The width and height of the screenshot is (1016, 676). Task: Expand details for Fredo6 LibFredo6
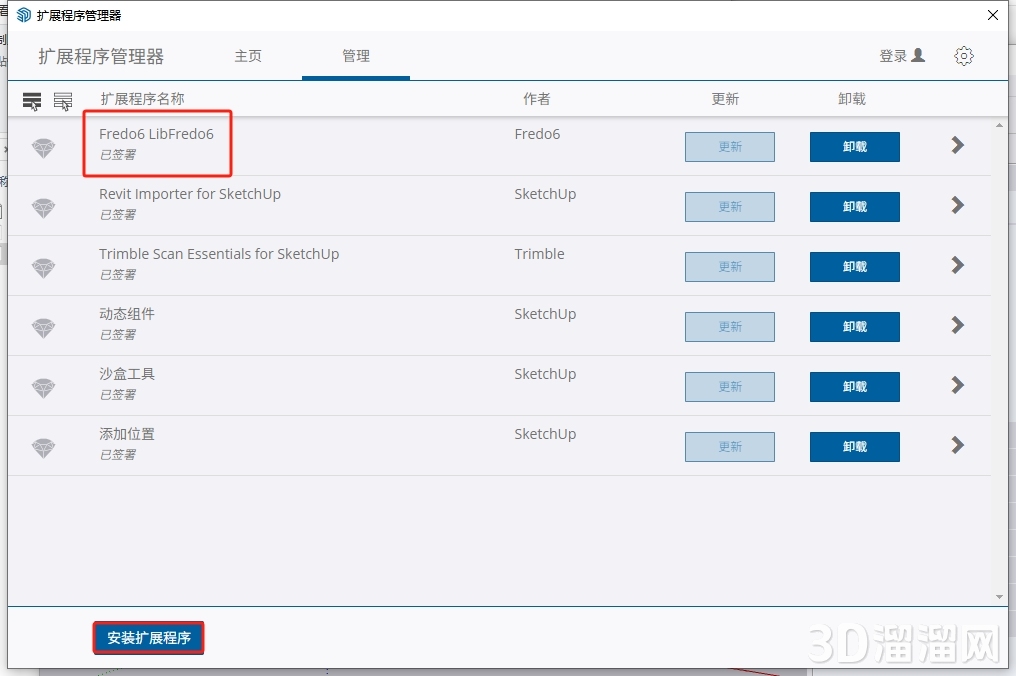click(x=957, y=145)
